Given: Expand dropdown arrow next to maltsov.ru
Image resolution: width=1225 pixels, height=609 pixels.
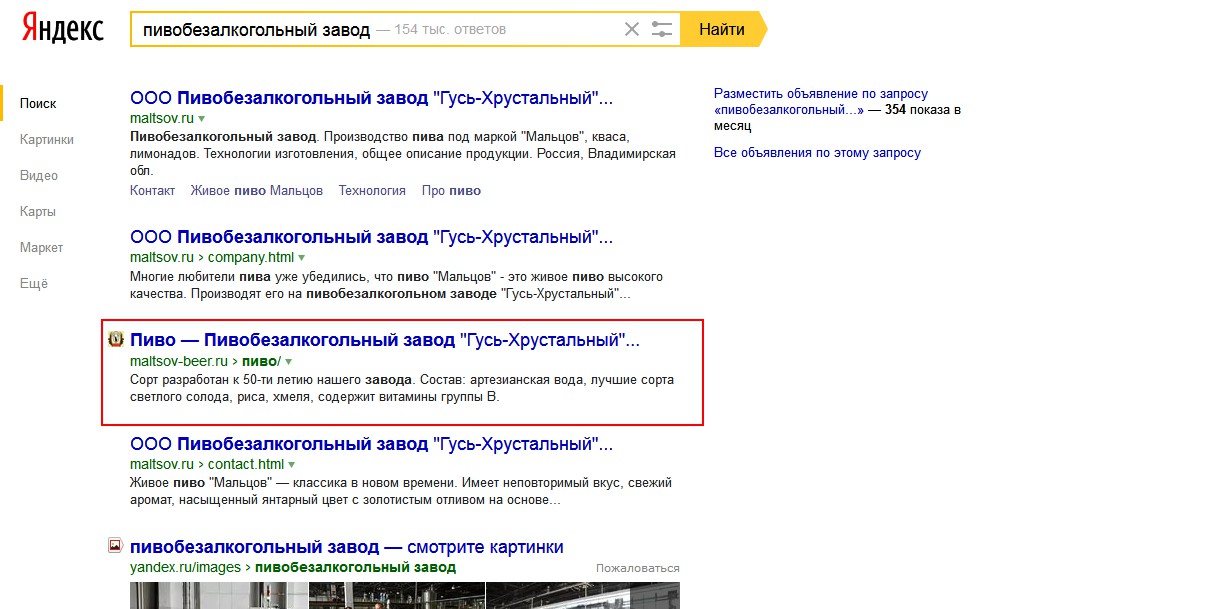Looking at the screenshot, I should (x=201, y=119).
